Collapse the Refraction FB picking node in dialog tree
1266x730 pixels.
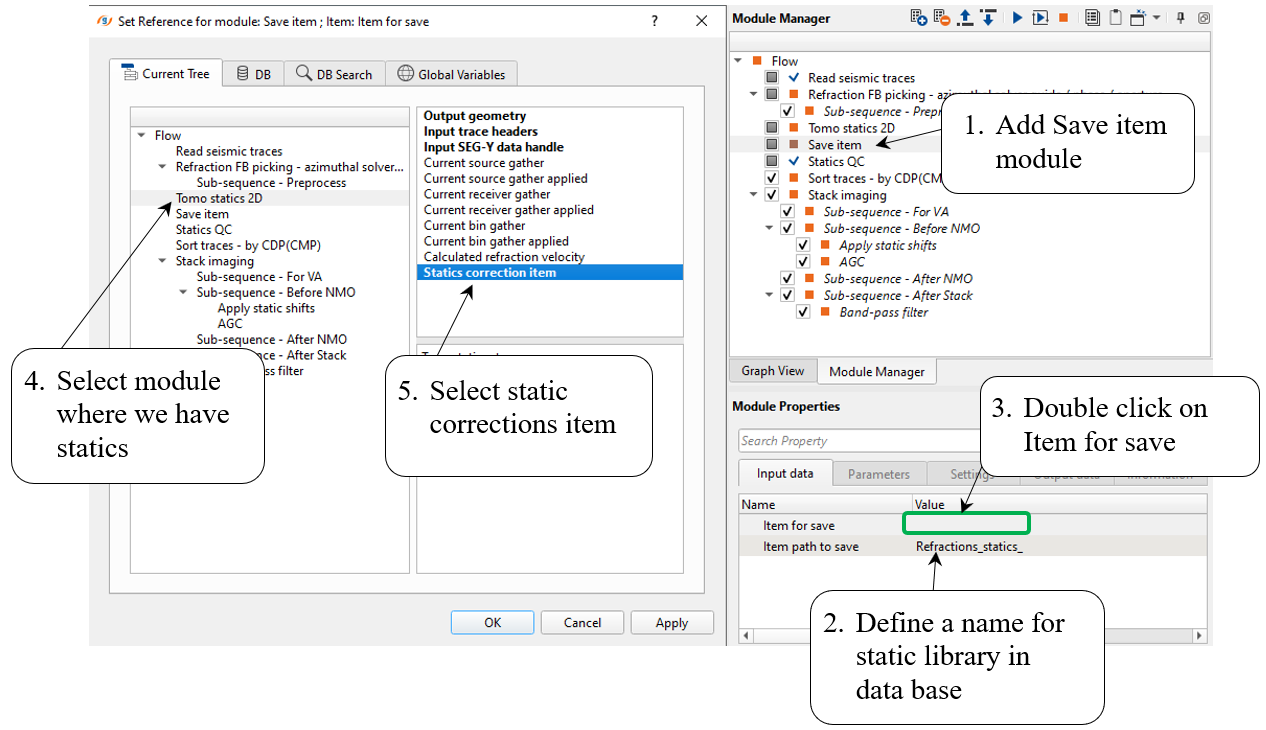coord(162,167)
